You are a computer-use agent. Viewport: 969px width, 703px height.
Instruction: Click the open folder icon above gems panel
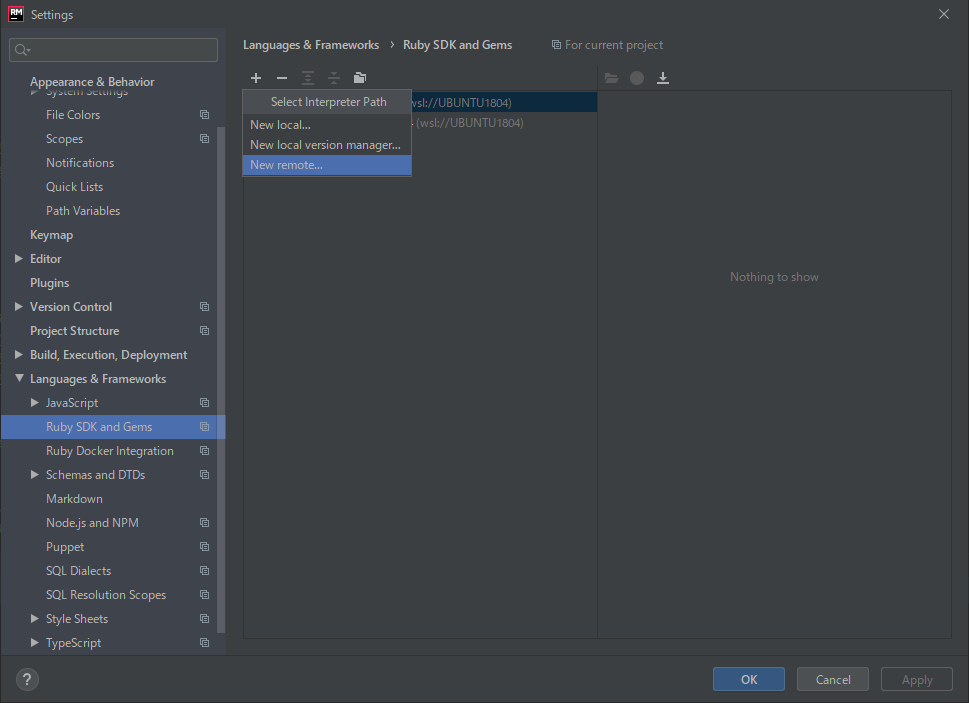[611, 78]
